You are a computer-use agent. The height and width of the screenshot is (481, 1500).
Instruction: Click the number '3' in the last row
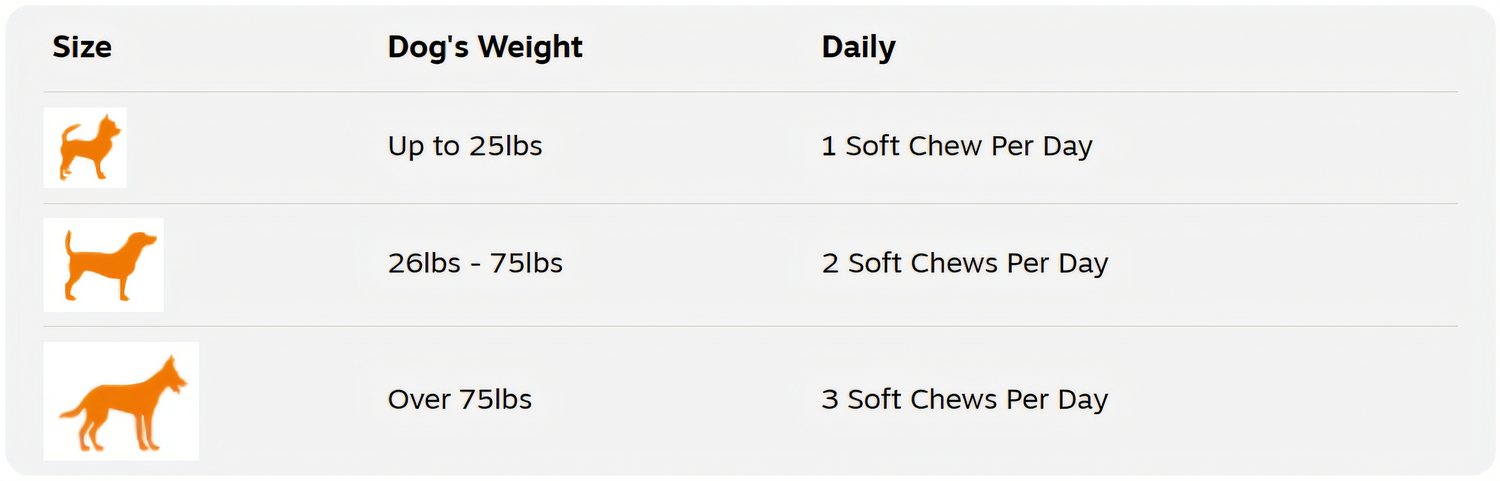pos(830,400)
